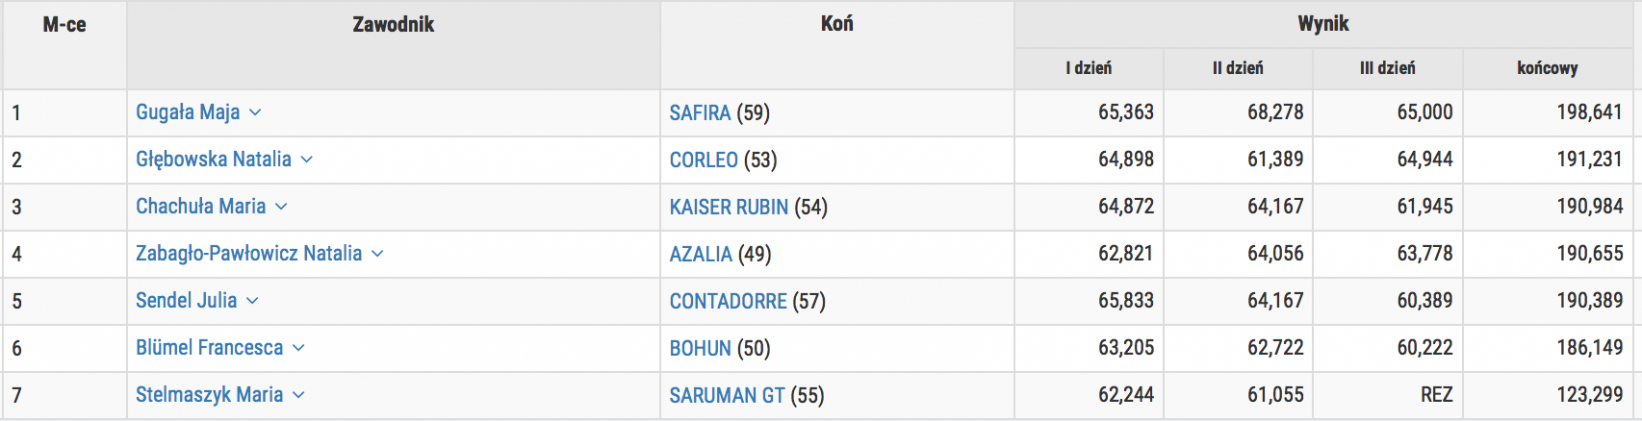Image resolution: width=1642 pixels, height=421 pixels.
Task: Open horse link KAISER RUBIN
Action: pos(729,207)
